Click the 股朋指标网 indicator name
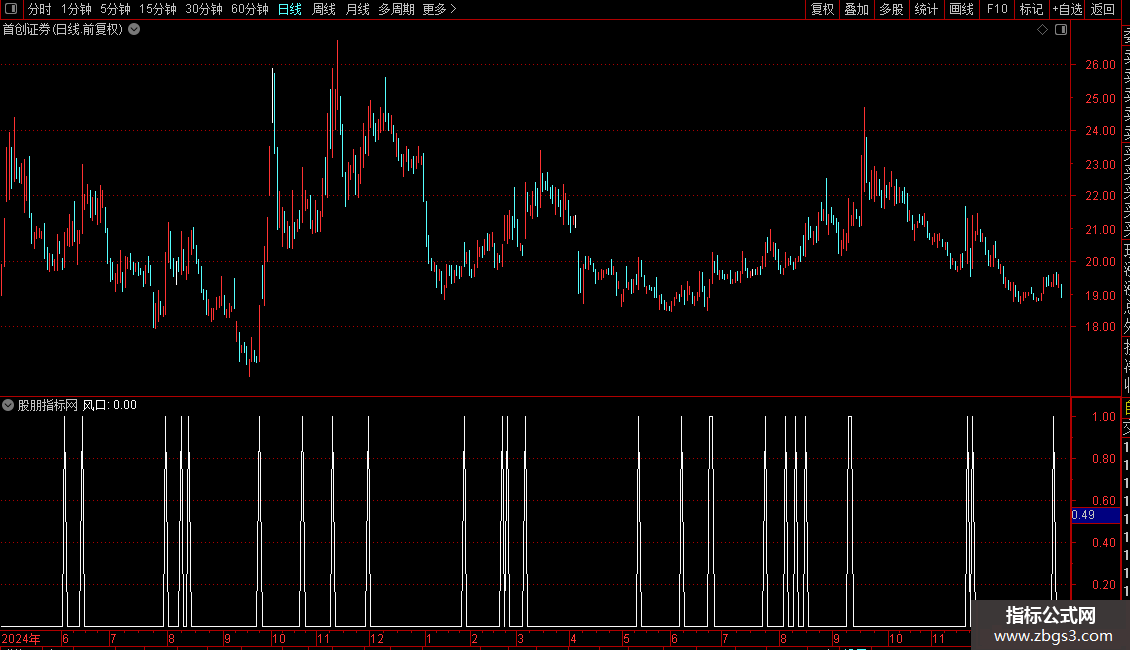1130x650 pixels. (48, 405)
